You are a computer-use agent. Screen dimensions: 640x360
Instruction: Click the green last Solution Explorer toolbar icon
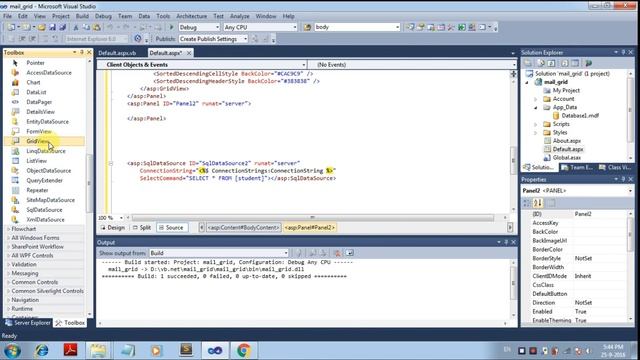[588, 63]
